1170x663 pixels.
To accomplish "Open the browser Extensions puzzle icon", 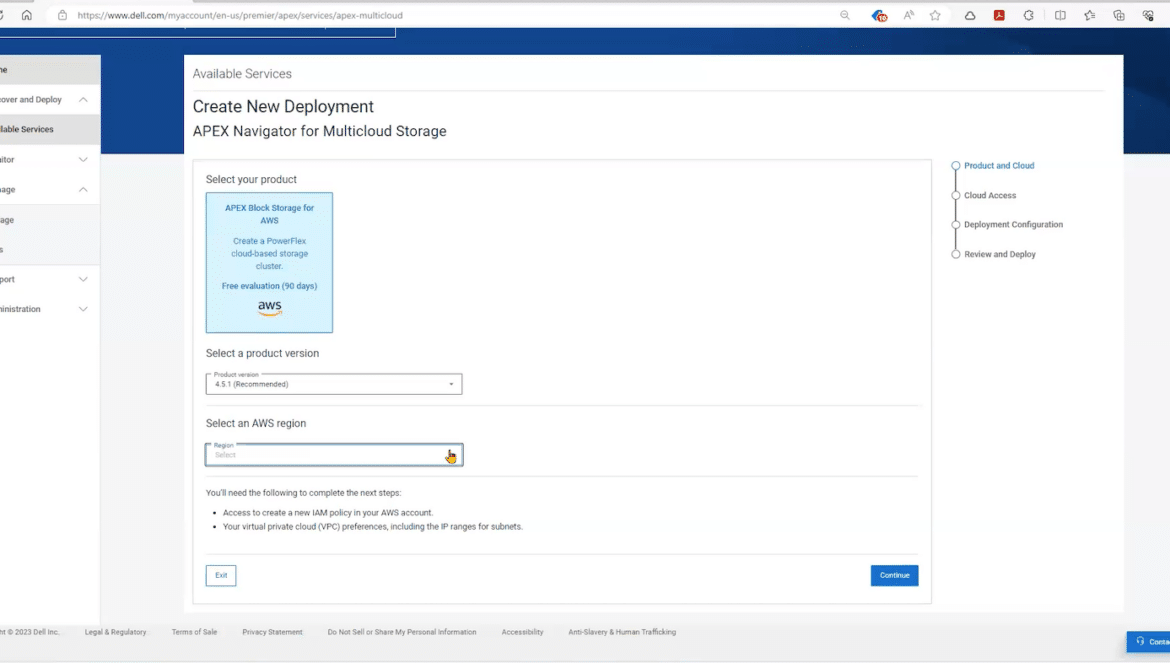I will tap(1029, 15).
